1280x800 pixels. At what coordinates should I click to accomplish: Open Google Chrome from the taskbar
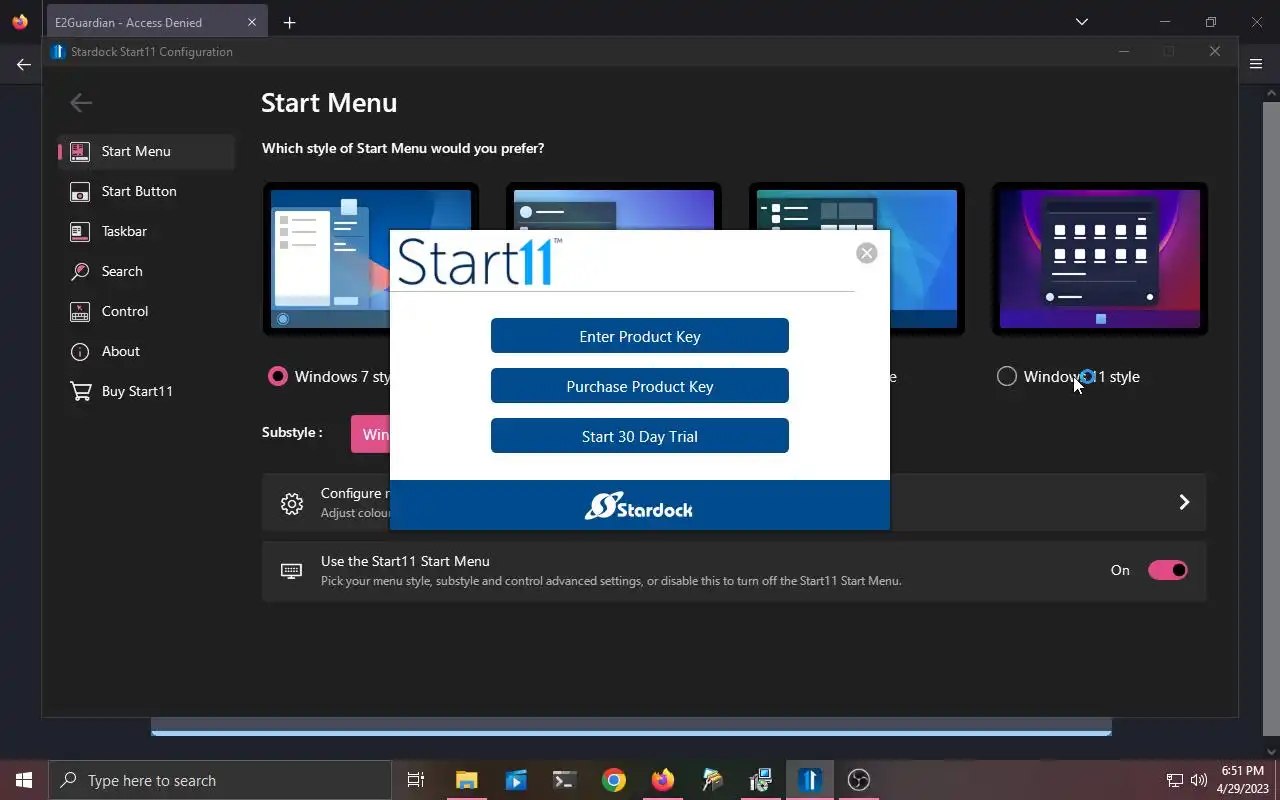coord(614,780)
